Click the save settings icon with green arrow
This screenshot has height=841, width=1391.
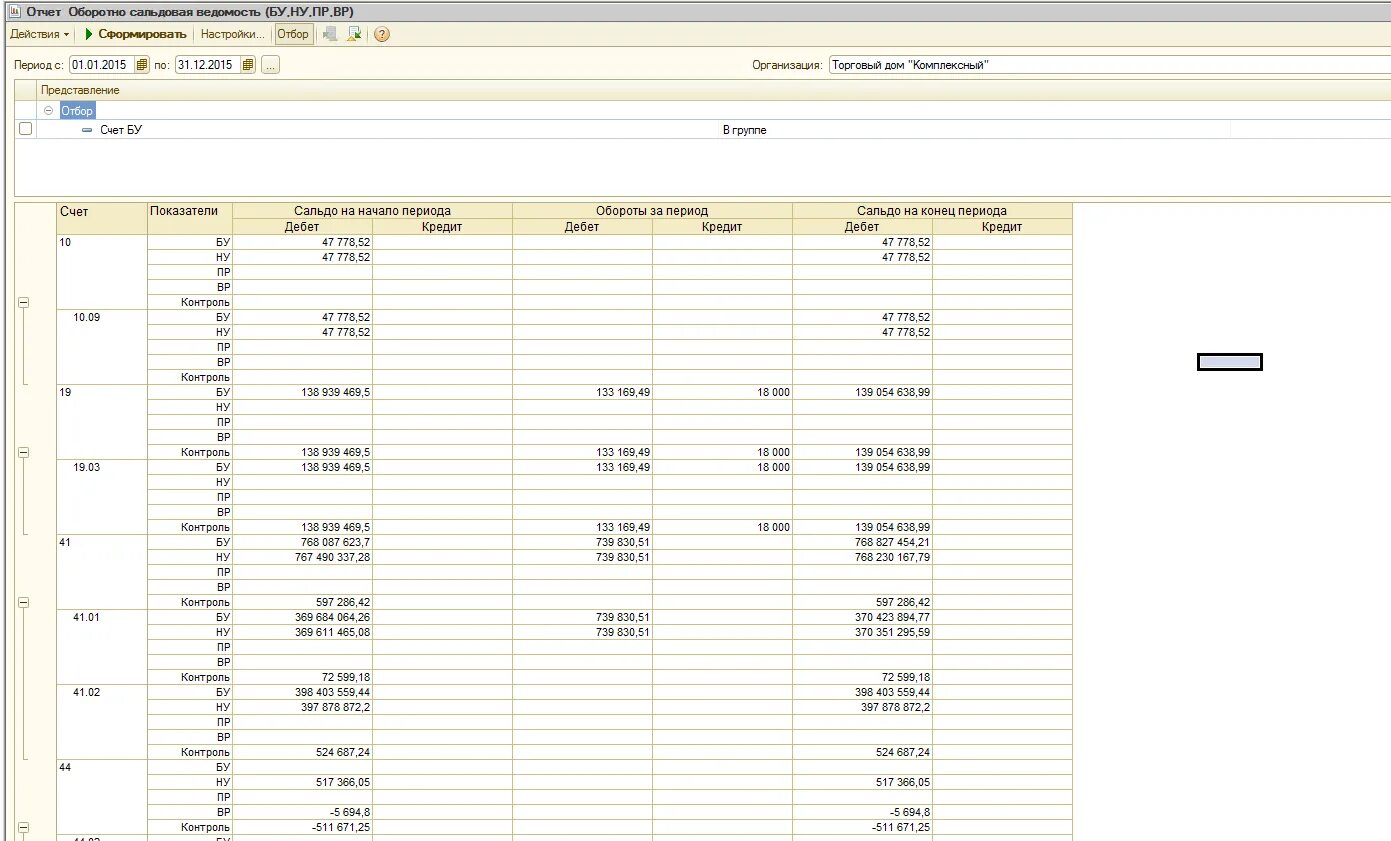pos(354,34)
